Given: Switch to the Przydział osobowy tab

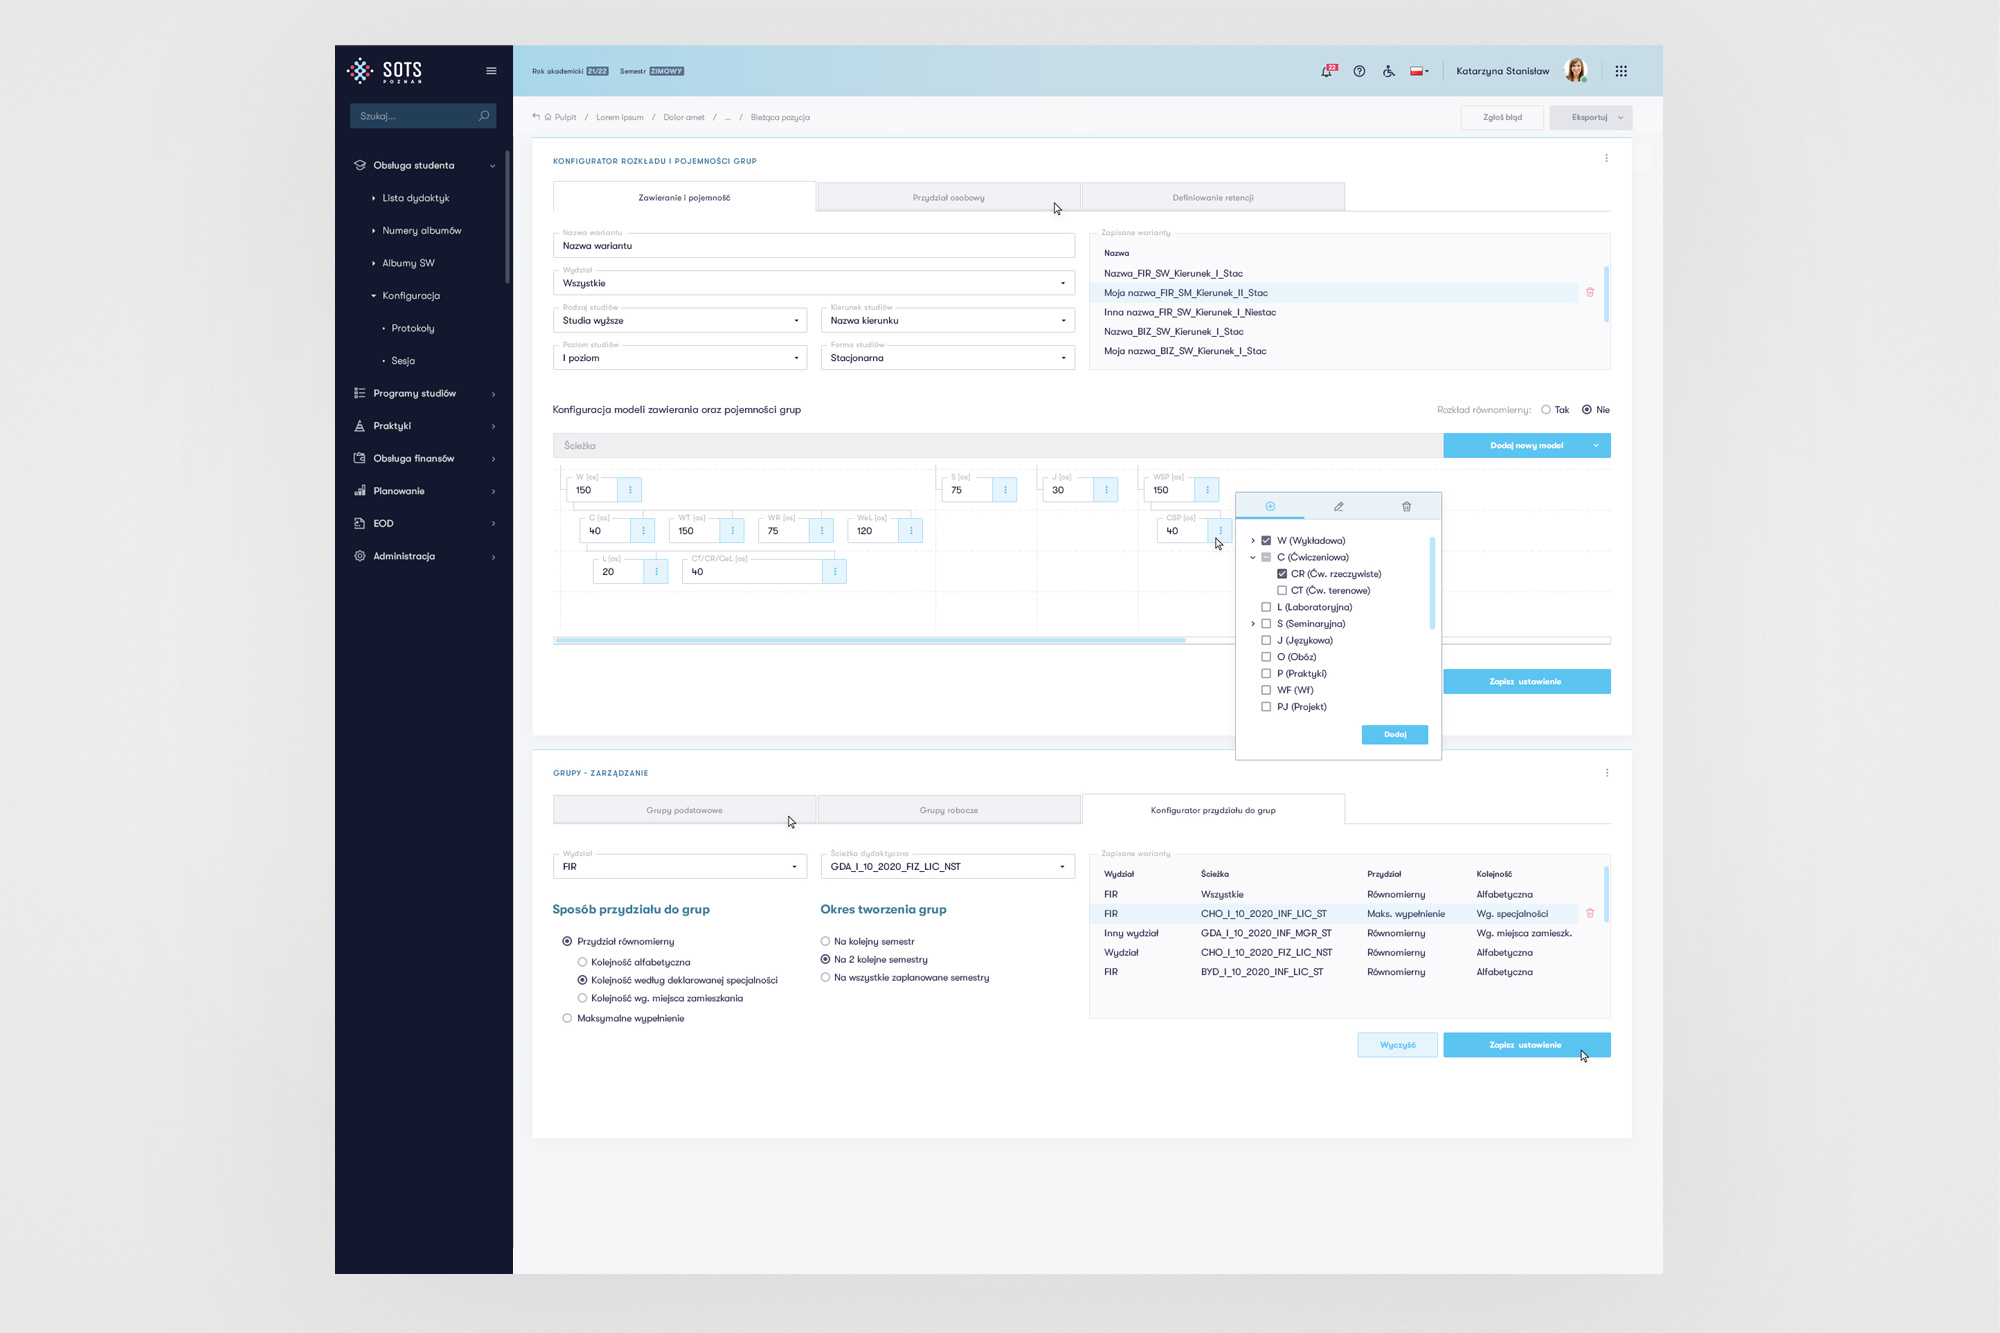Looking at the screenshot, I should tap(948, 197).
